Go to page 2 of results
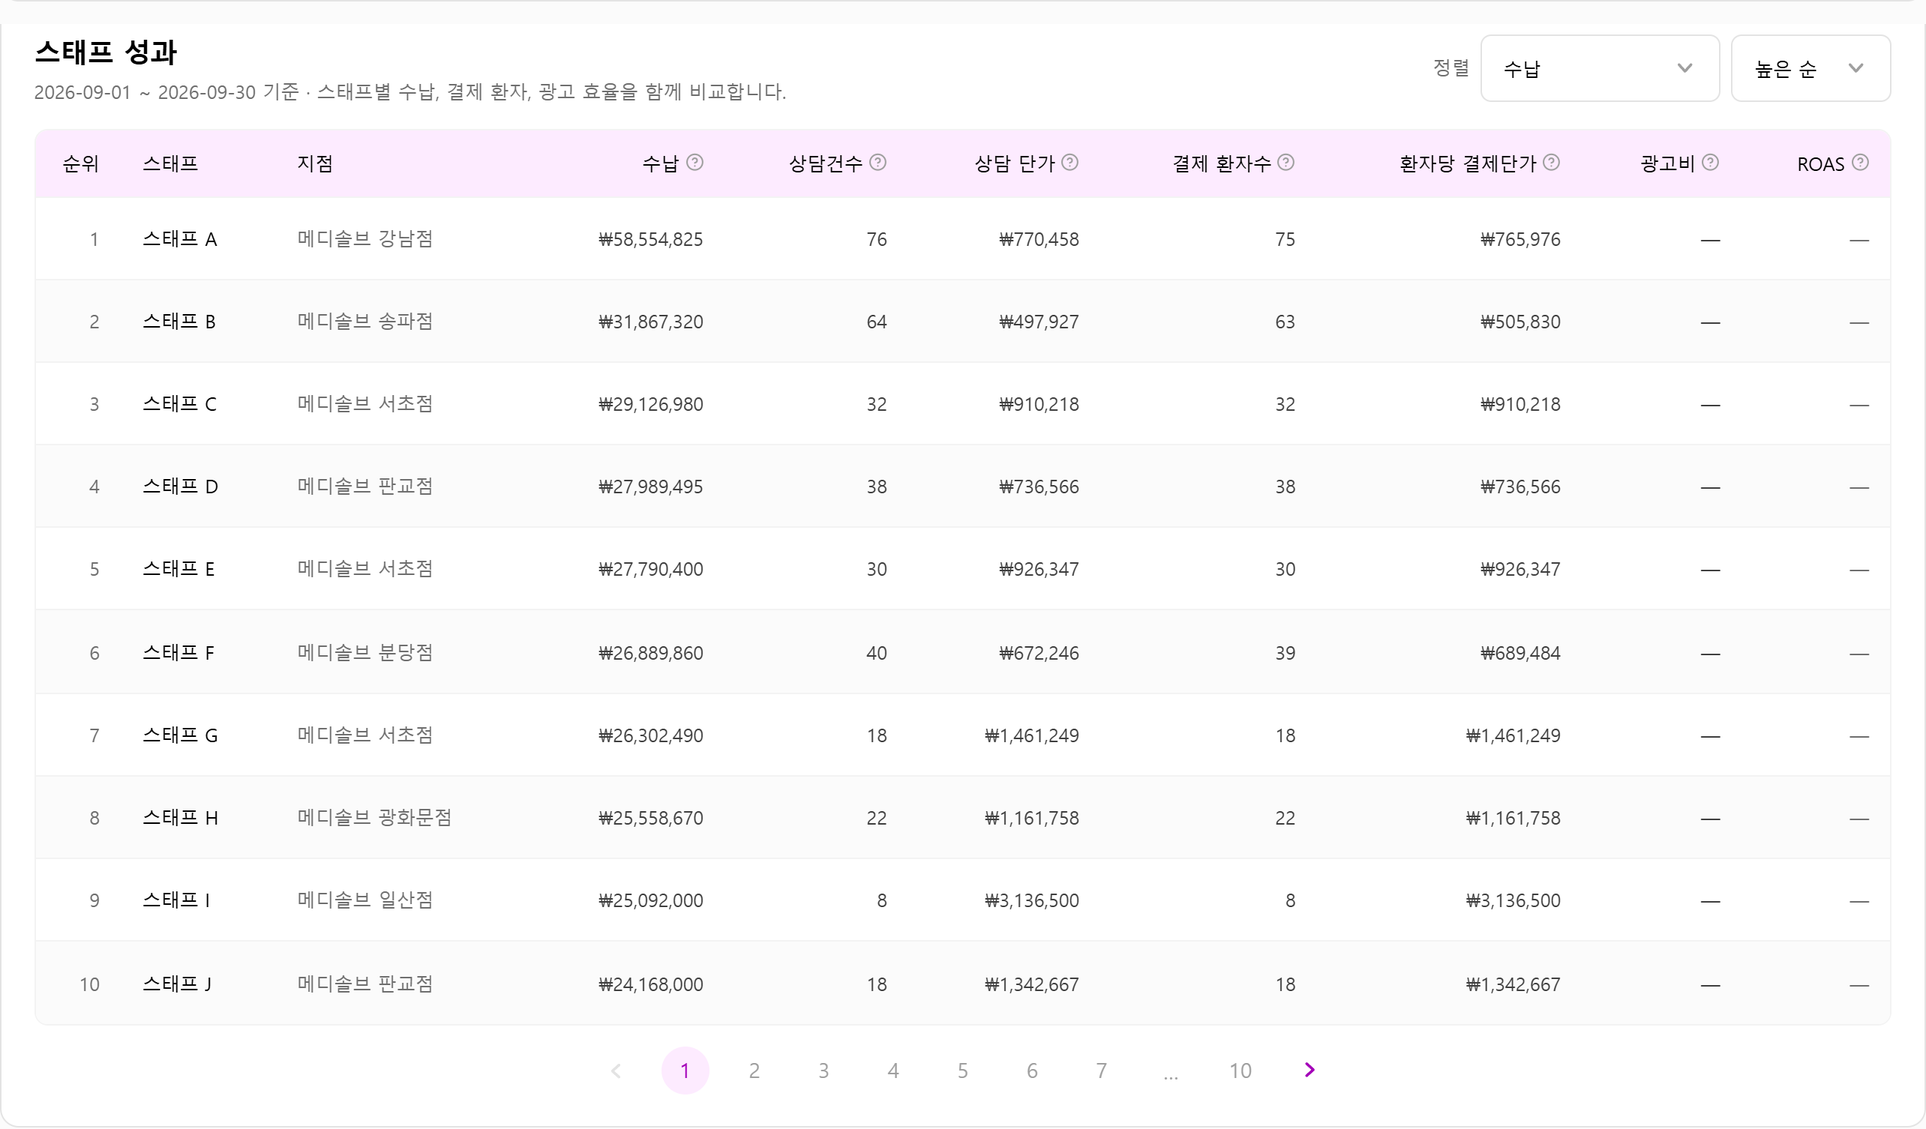 [x=754, y=1071]
